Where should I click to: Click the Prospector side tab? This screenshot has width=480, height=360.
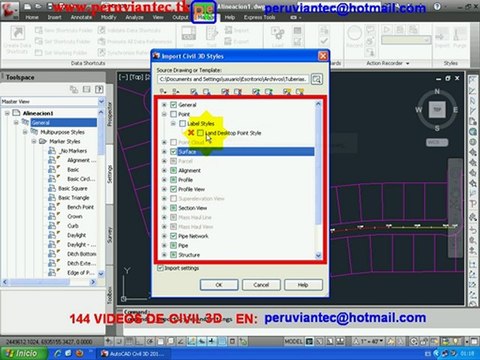109,114
